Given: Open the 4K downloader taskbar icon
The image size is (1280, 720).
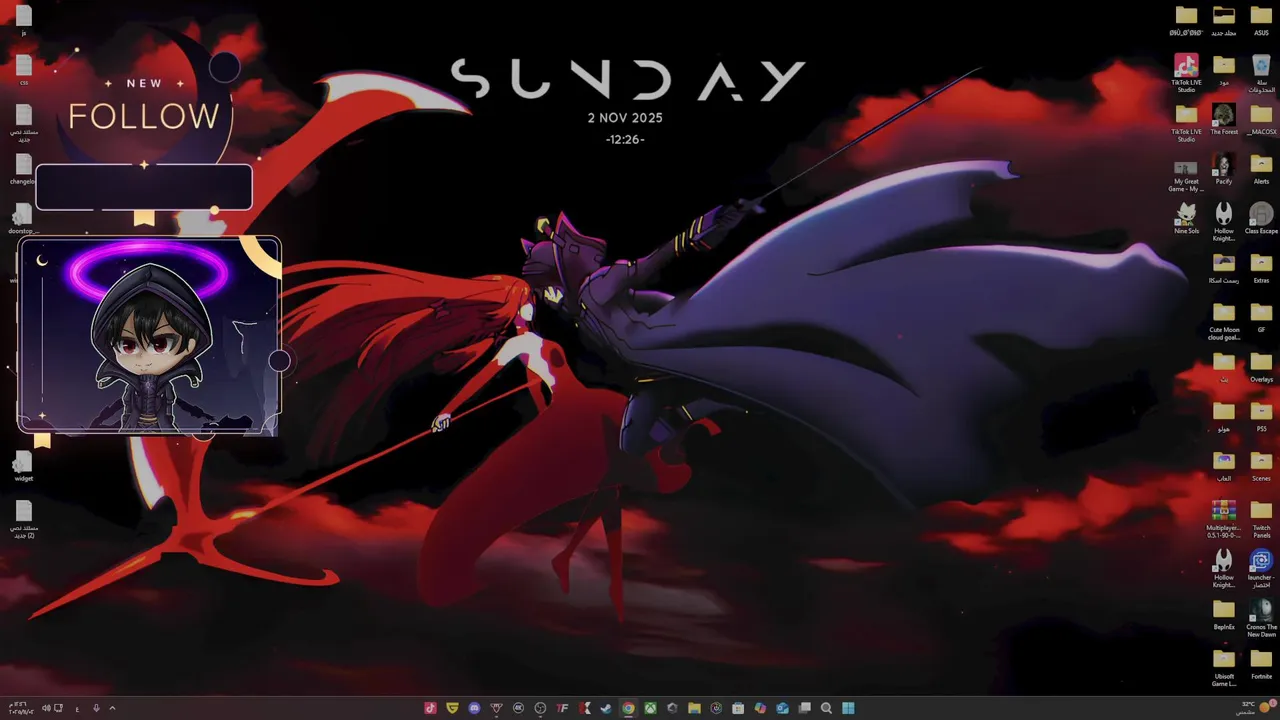Looking at the screenshot, I should pos(518,708).
